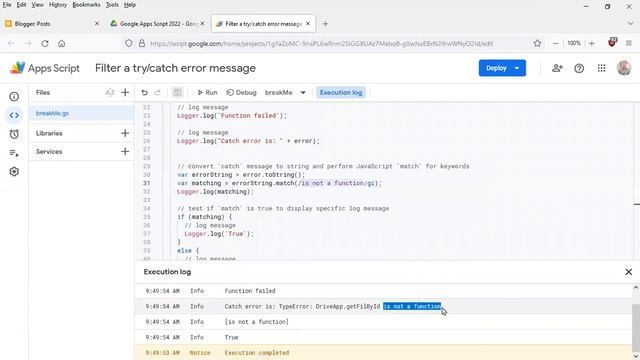Screen dimensions: 640x360
Task: Open the Triggers alarm clock icon
Action: tap(14, 134)
